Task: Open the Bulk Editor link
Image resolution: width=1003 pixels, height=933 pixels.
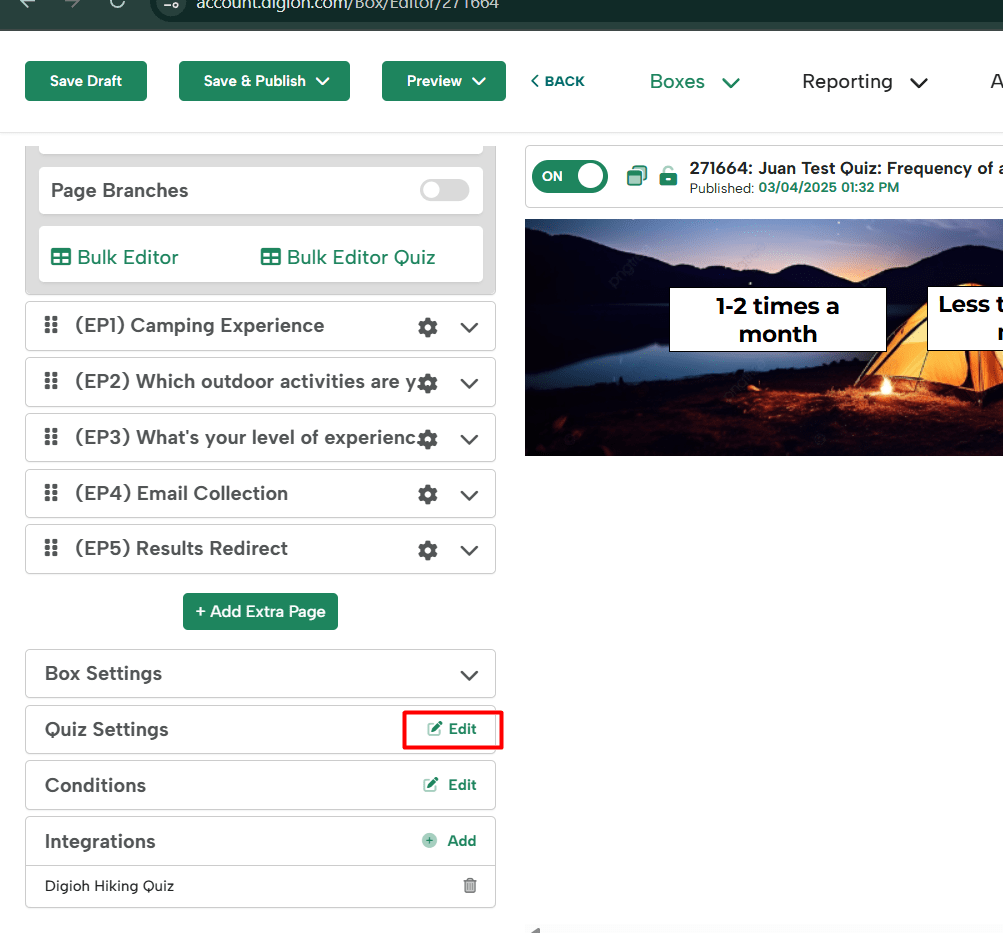Action: (x=115, y=257)
